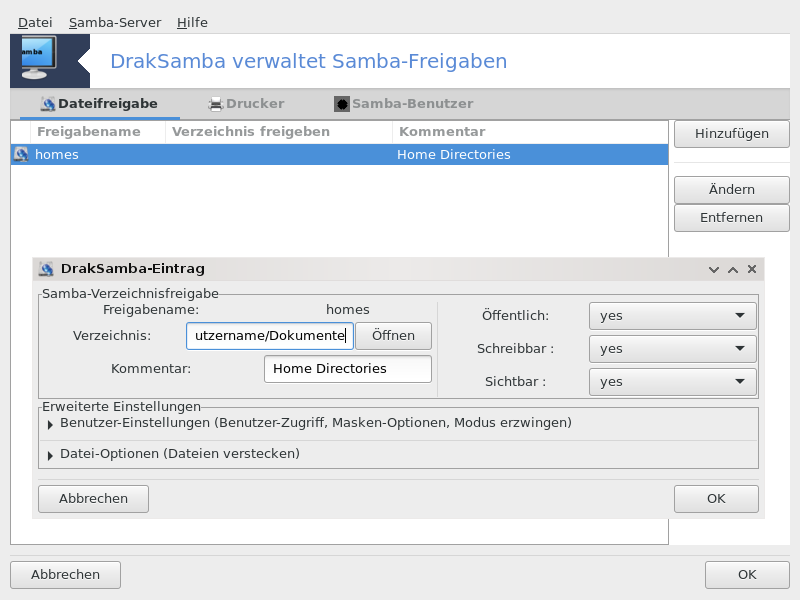Click the Home Directories comment cell
This screenshot has height=600, width=800.
click(454, 155)
